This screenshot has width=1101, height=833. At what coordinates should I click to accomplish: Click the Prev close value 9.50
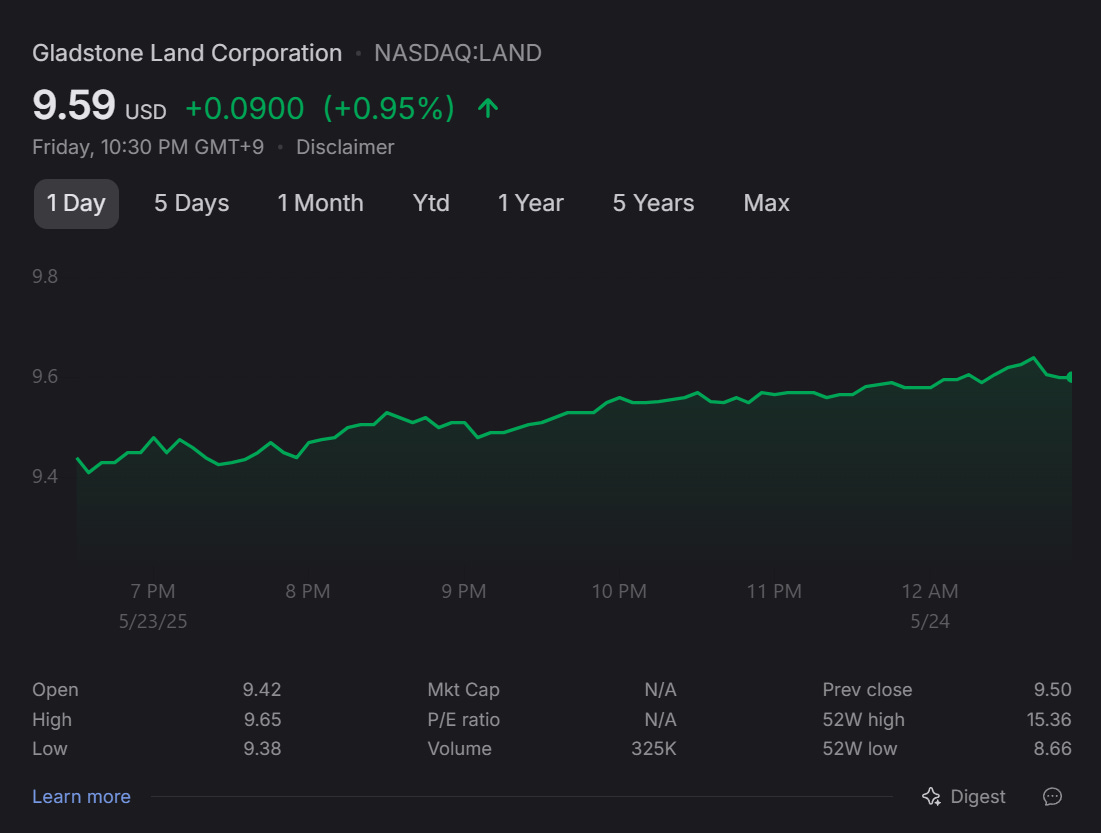click(1053, 690)
